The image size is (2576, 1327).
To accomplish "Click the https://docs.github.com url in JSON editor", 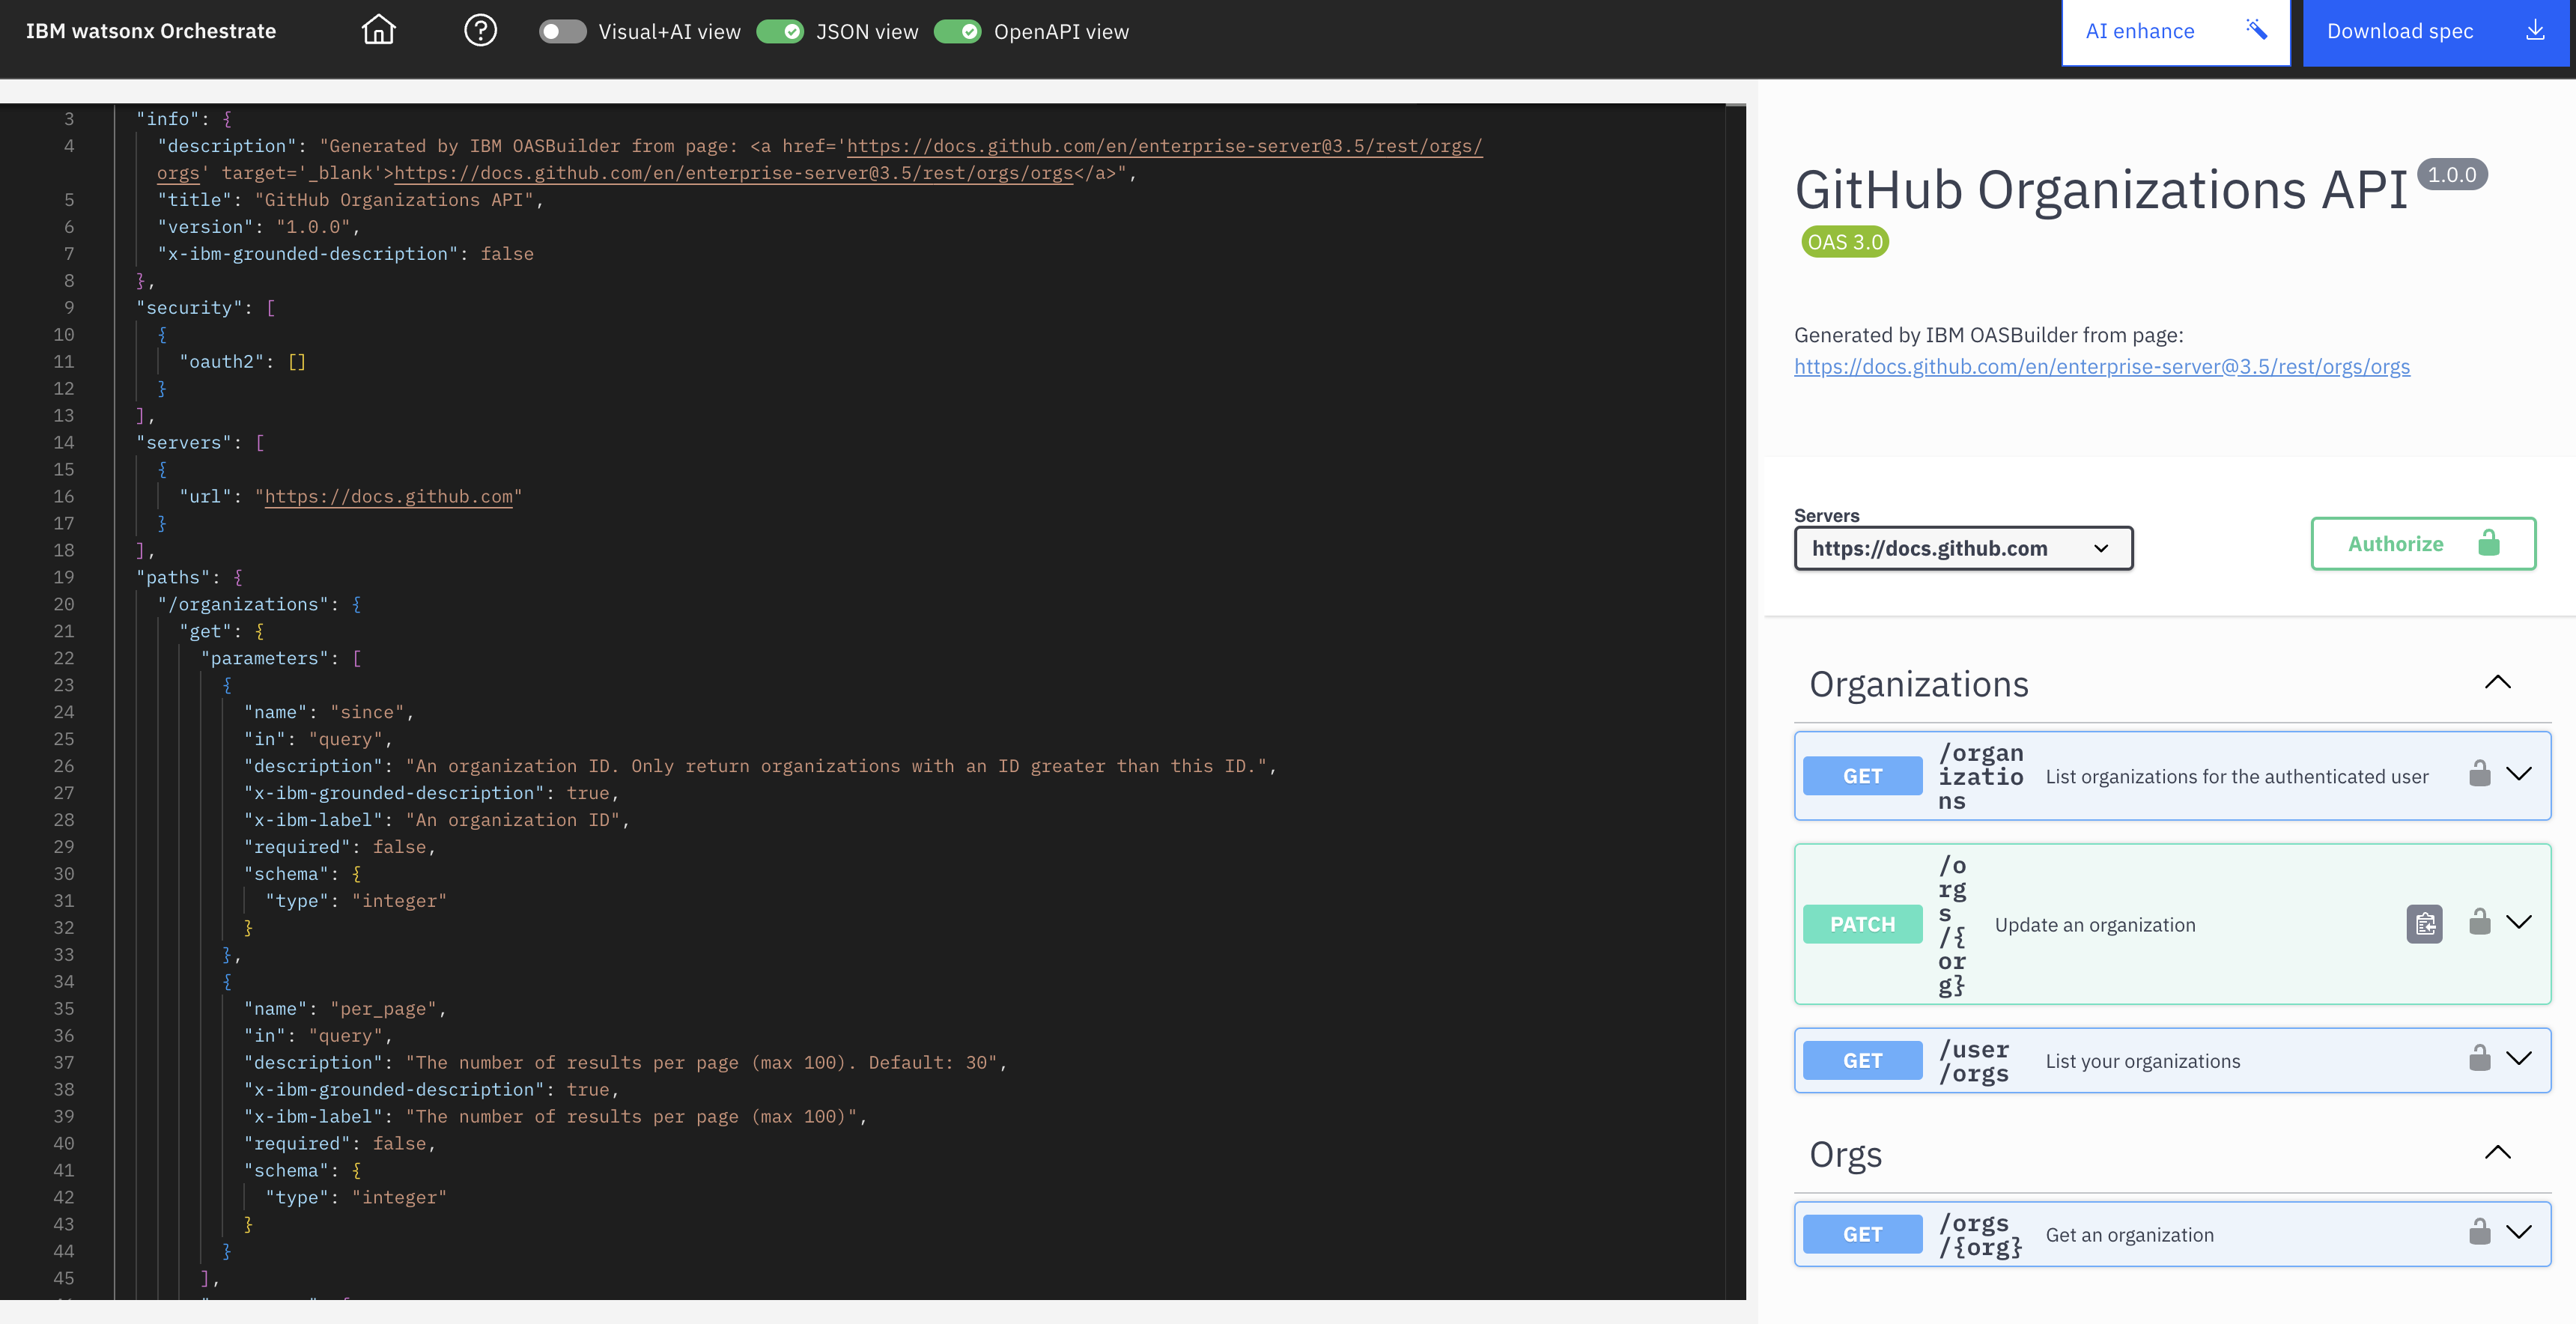I will [388, 497].
